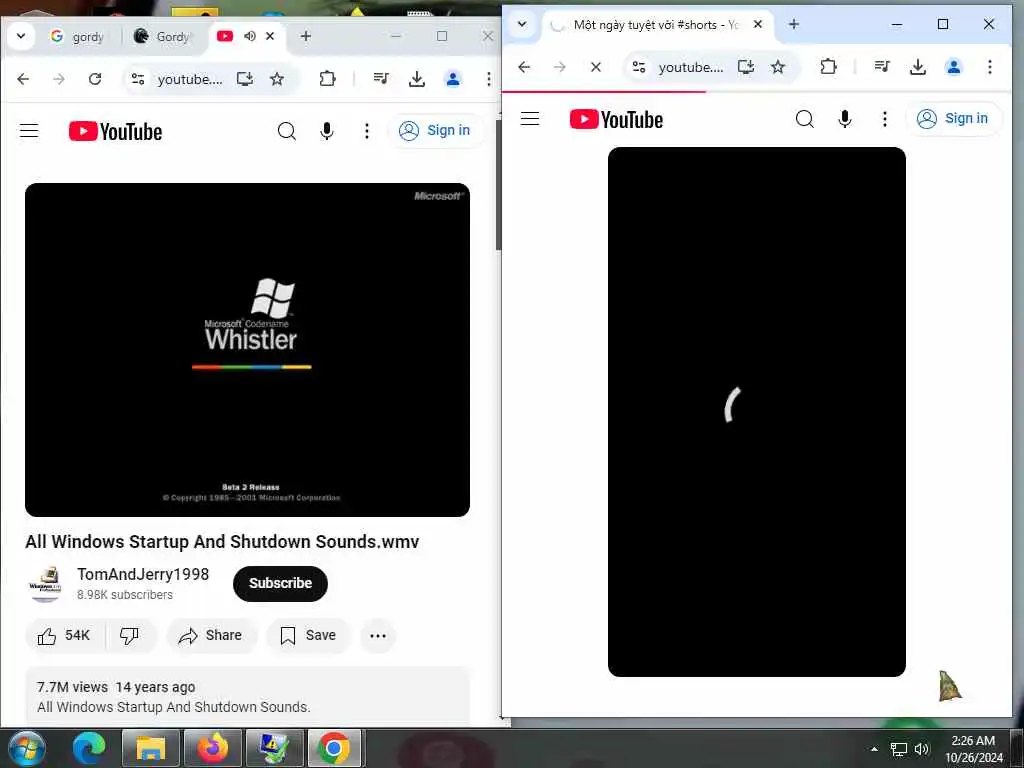This screenshot has width=1024, height=768.
Task: Save the video to a playlist
Action: pyautogui.click(x=308, y=635)
